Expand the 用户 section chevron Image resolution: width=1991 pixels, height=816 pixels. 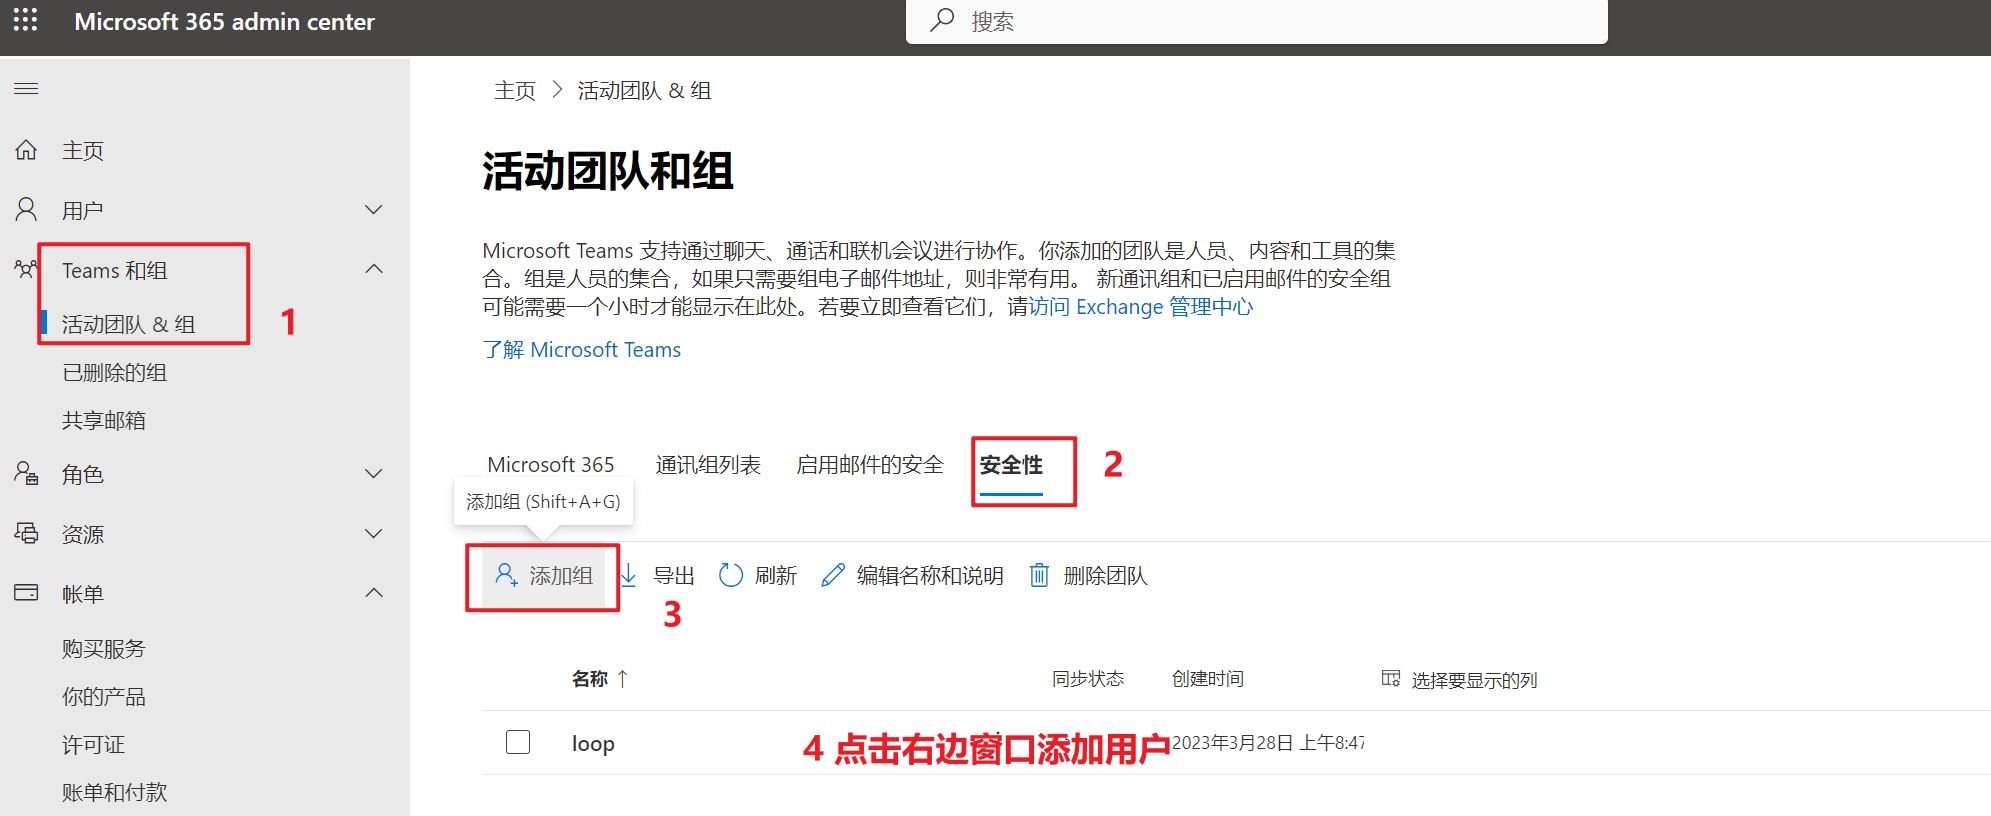(374, 209)
